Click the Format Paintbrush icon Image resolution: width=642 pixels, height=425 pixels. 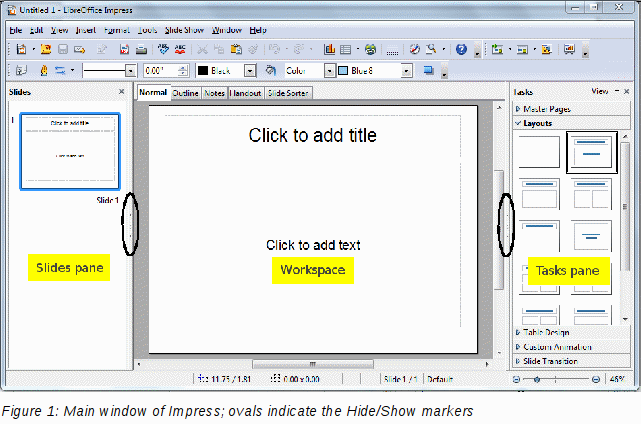pyautogui.click(x=253, y=50)
